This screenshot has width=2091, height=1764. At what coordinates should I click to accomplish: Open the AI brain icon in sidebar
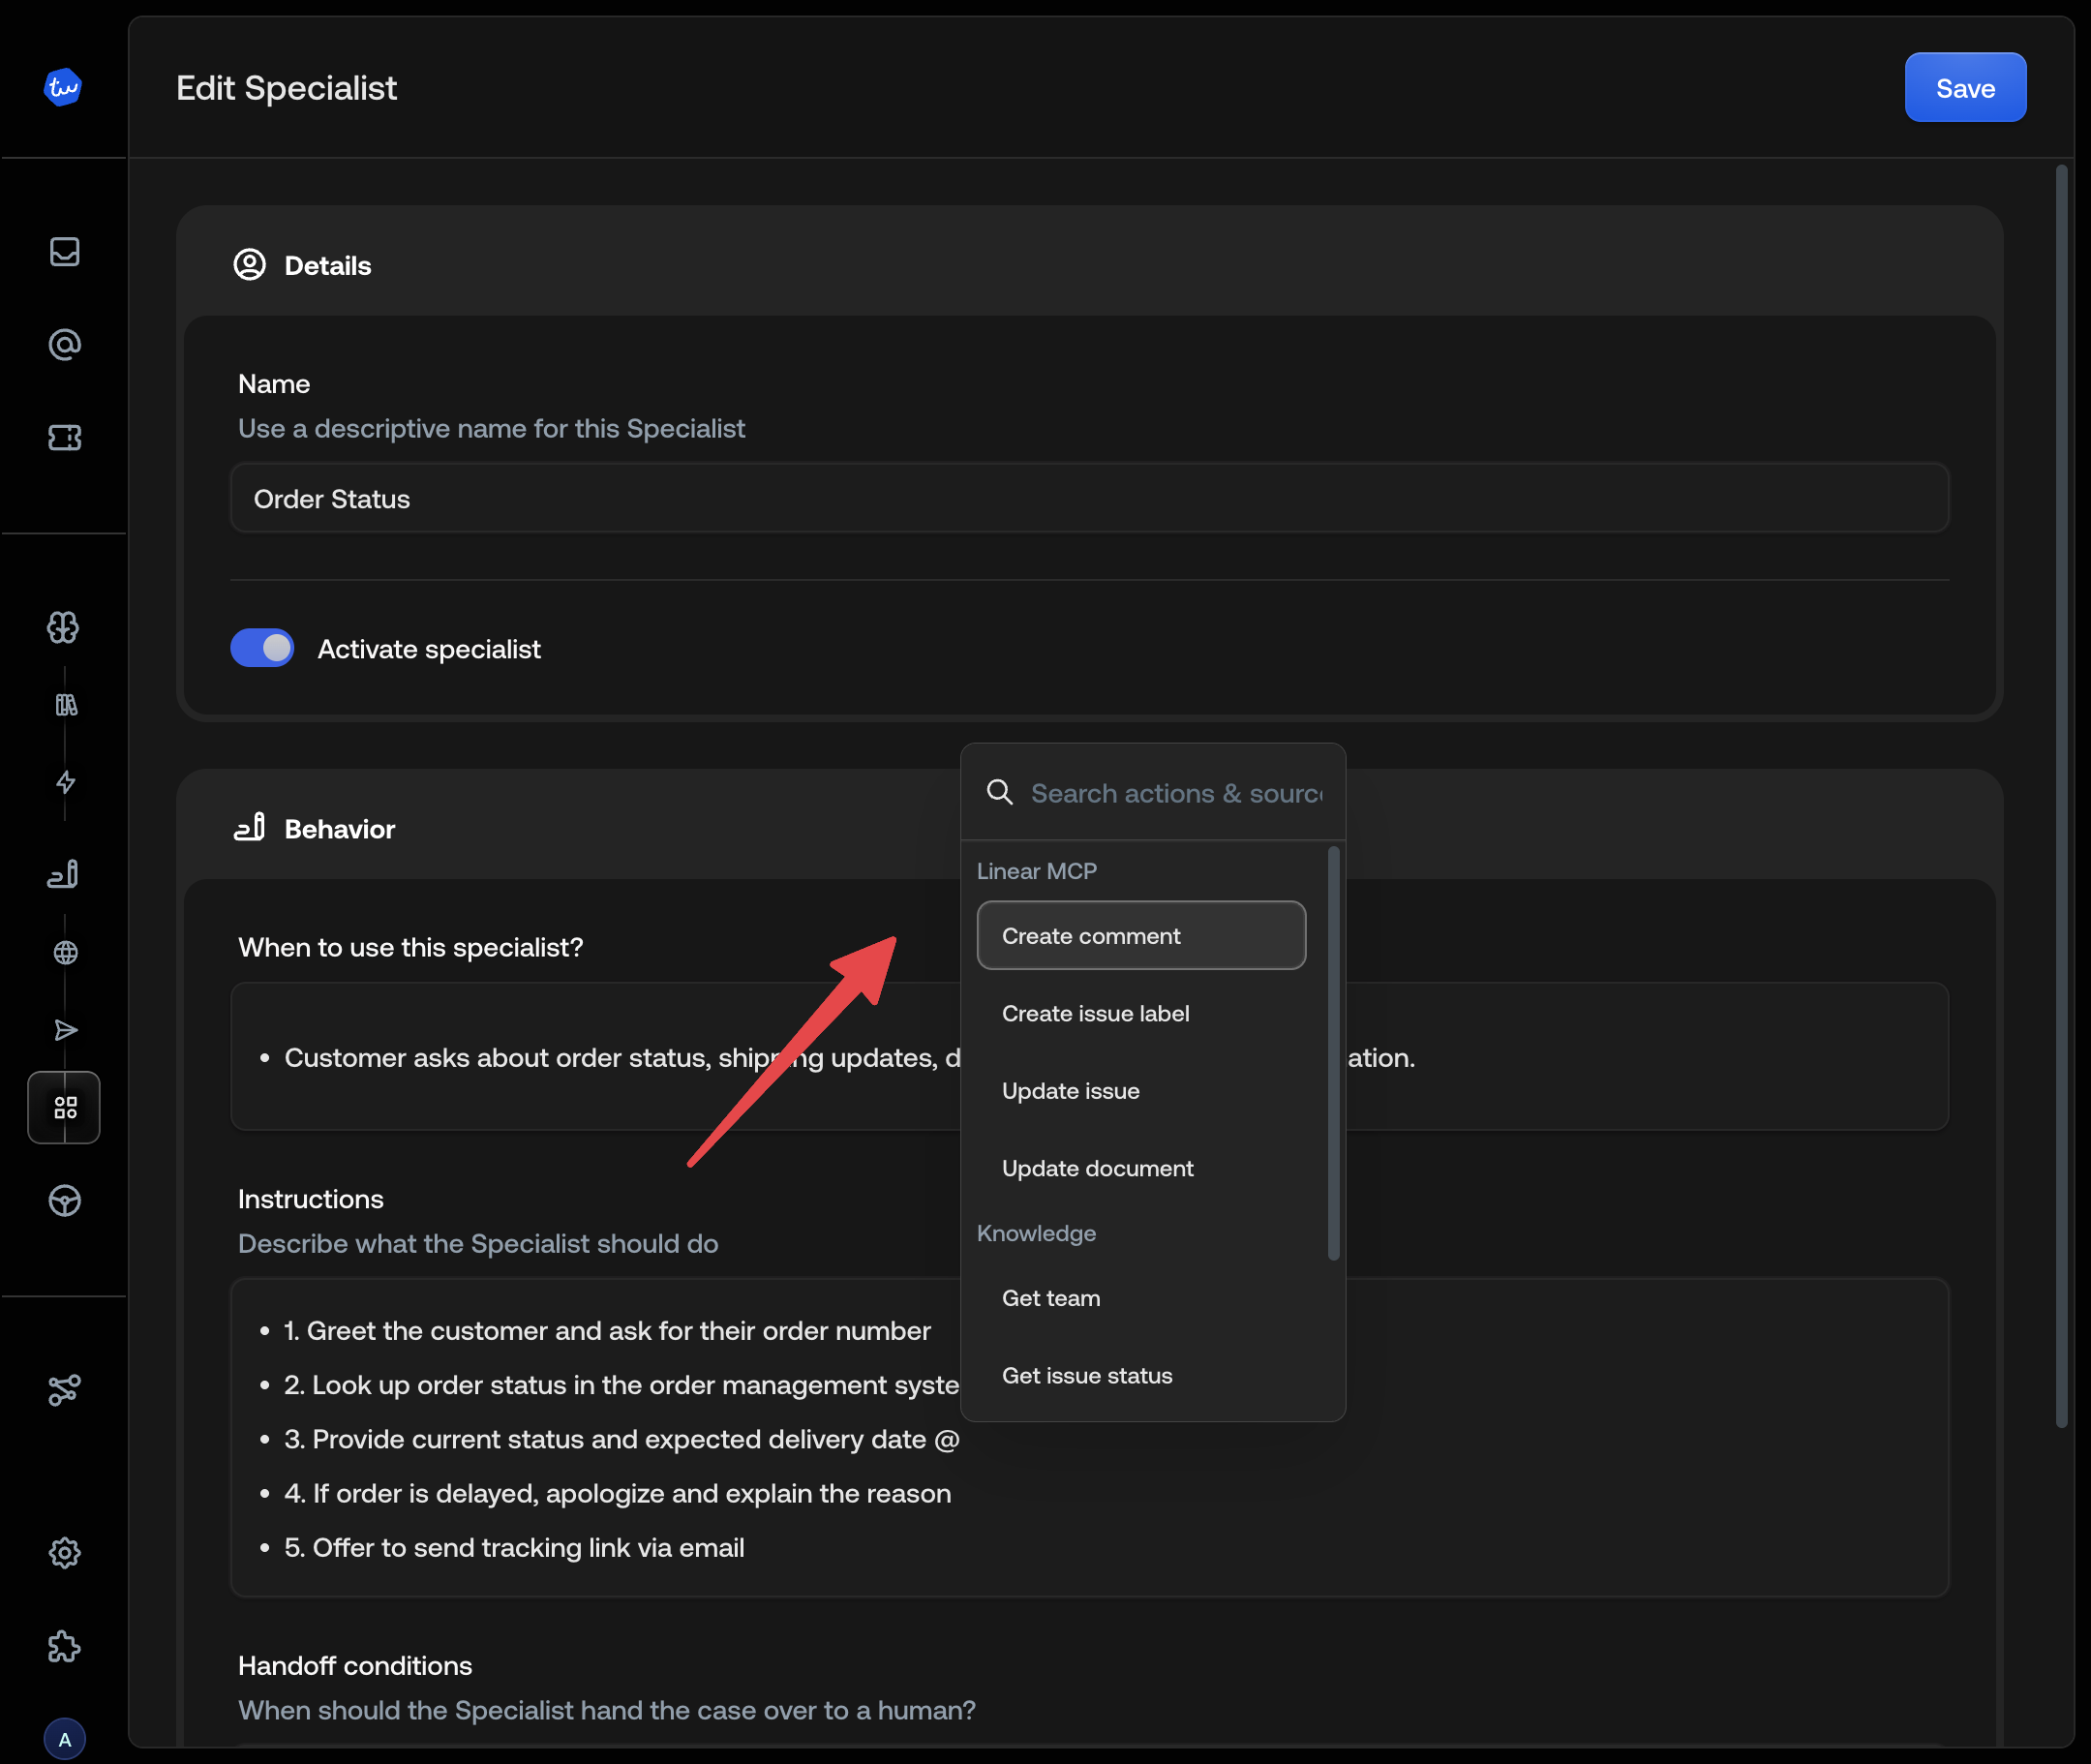point(64,627)
